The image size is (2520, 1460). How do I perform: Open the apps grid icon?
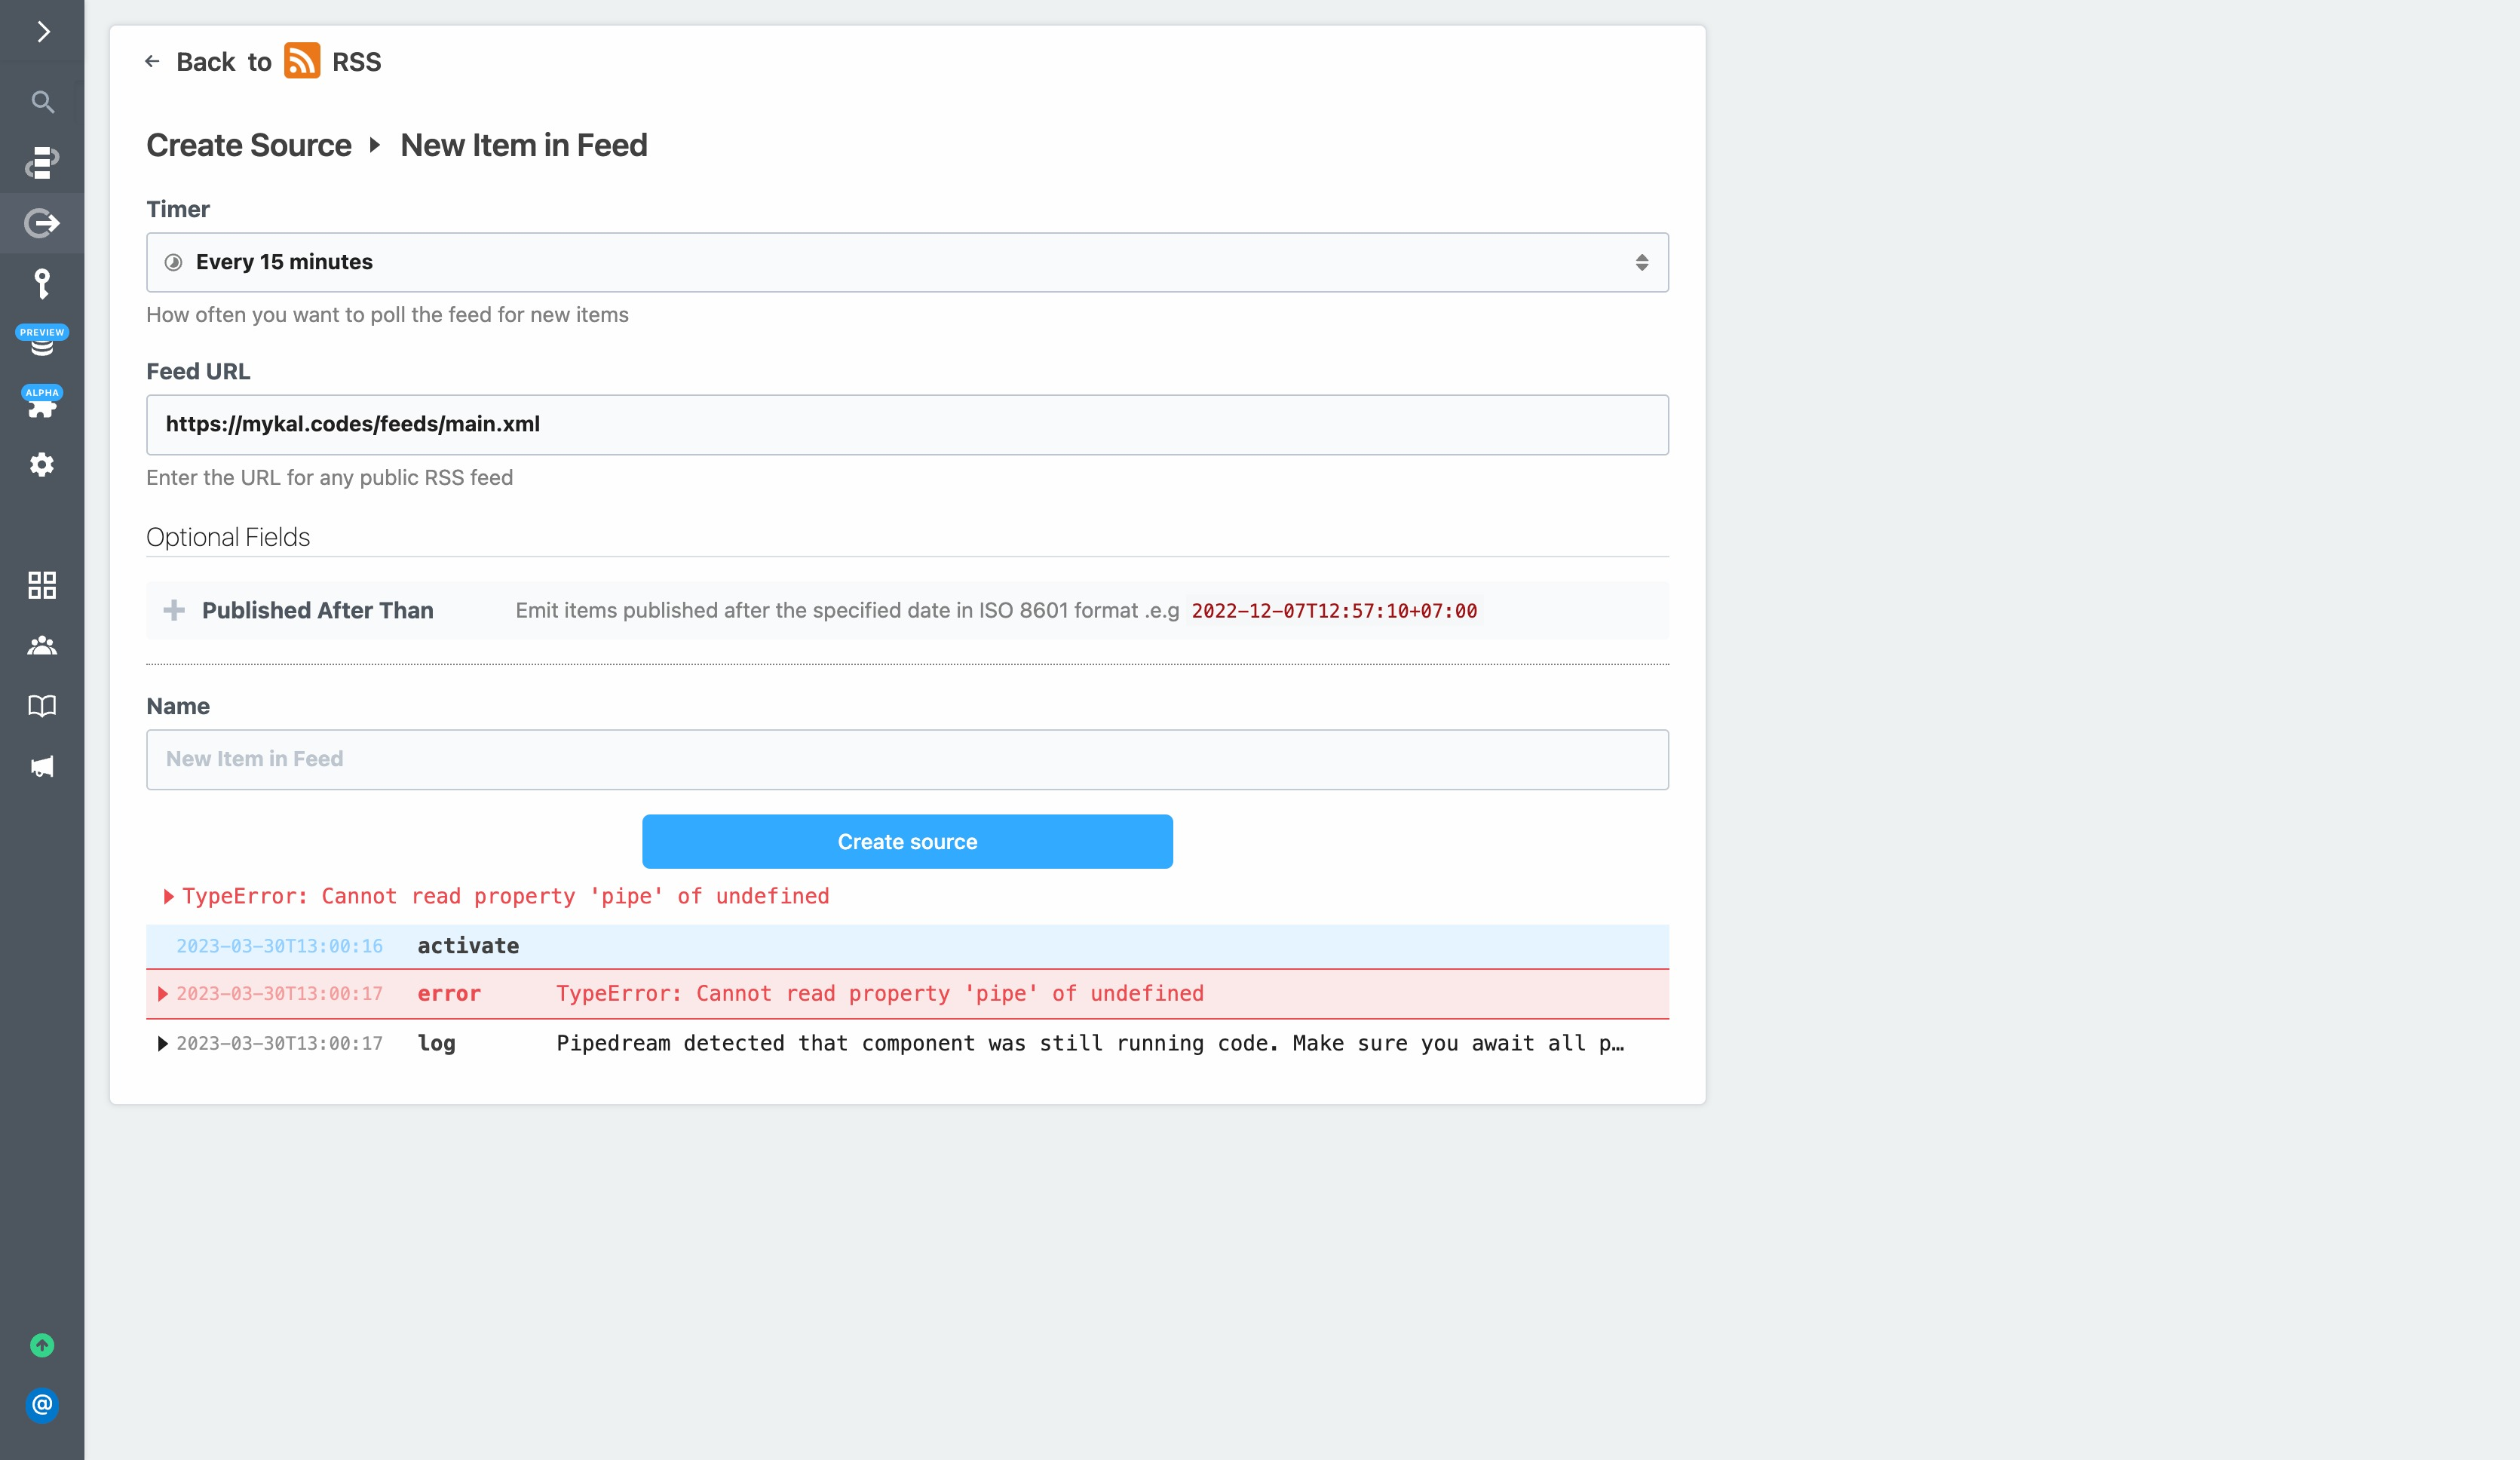pyautogui.click(x=42, y=585)
